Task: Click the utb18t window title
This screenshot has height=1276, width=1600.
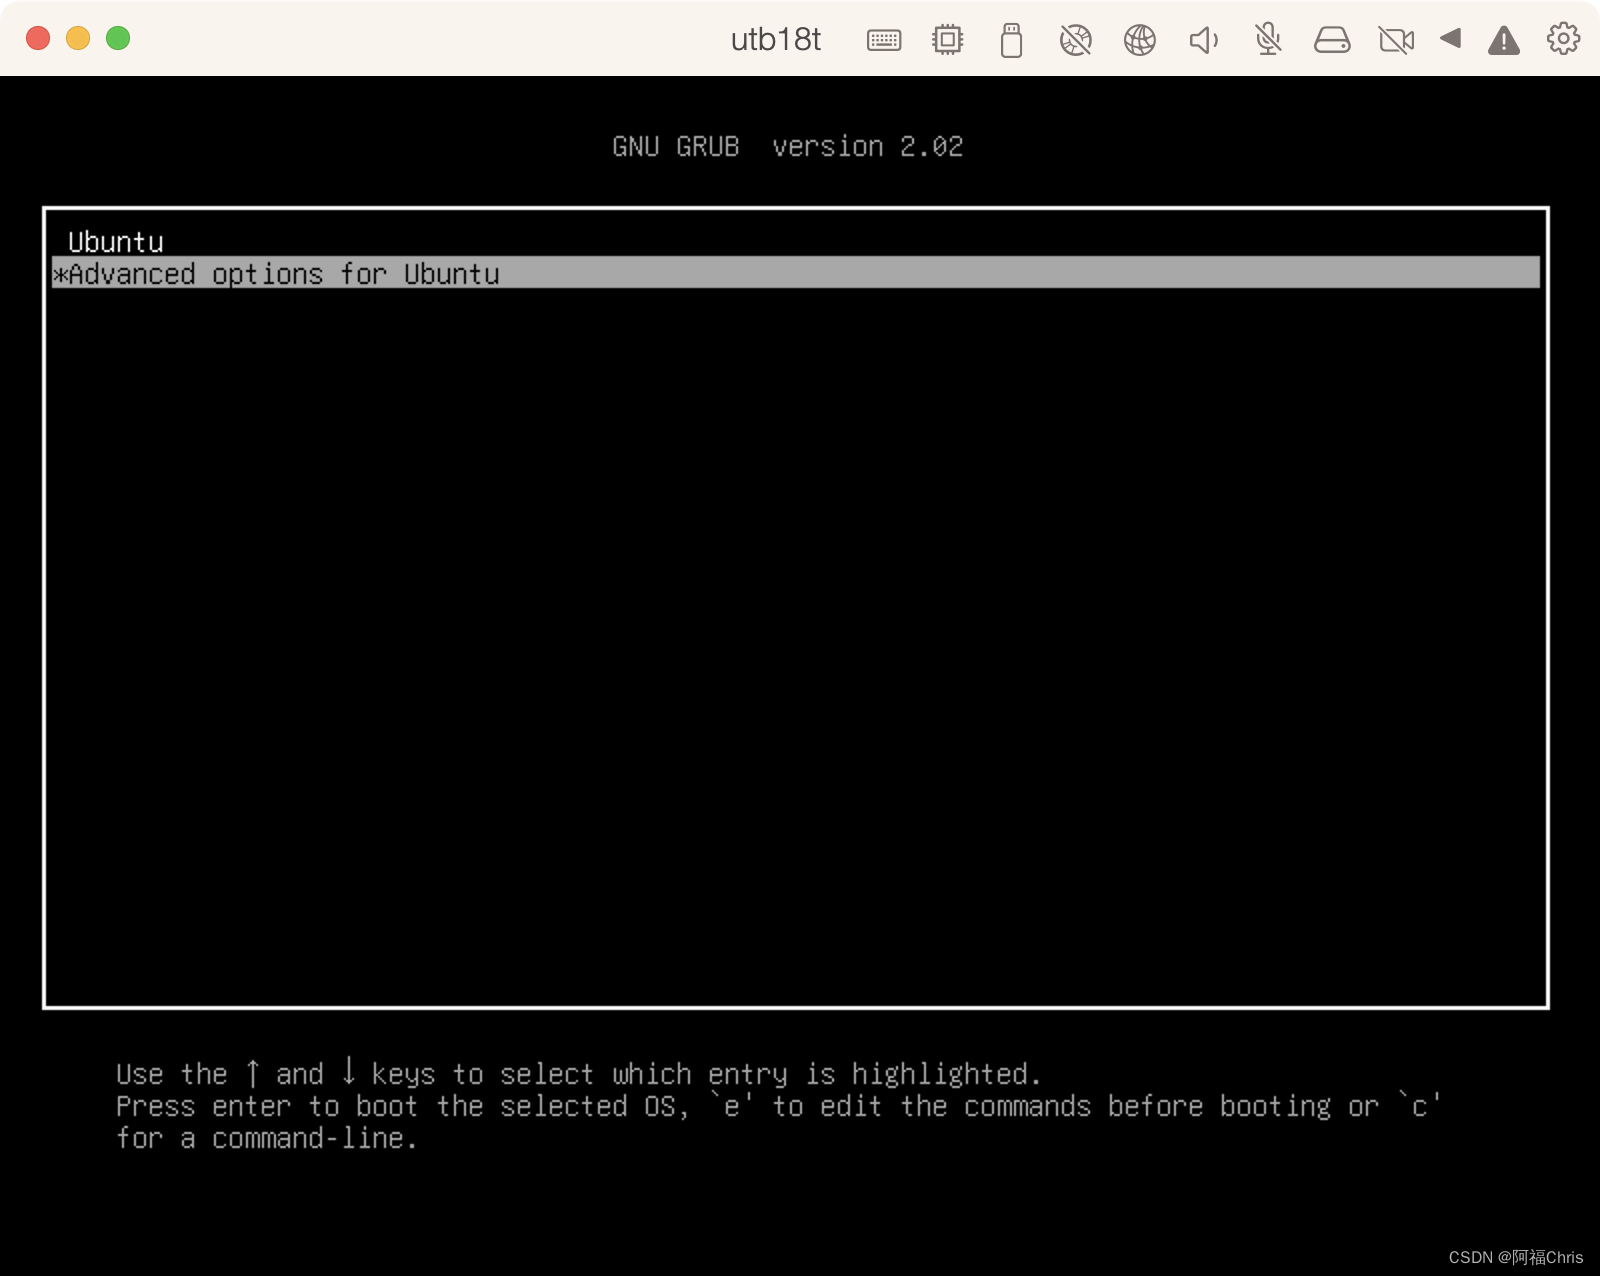Action: 775,39
